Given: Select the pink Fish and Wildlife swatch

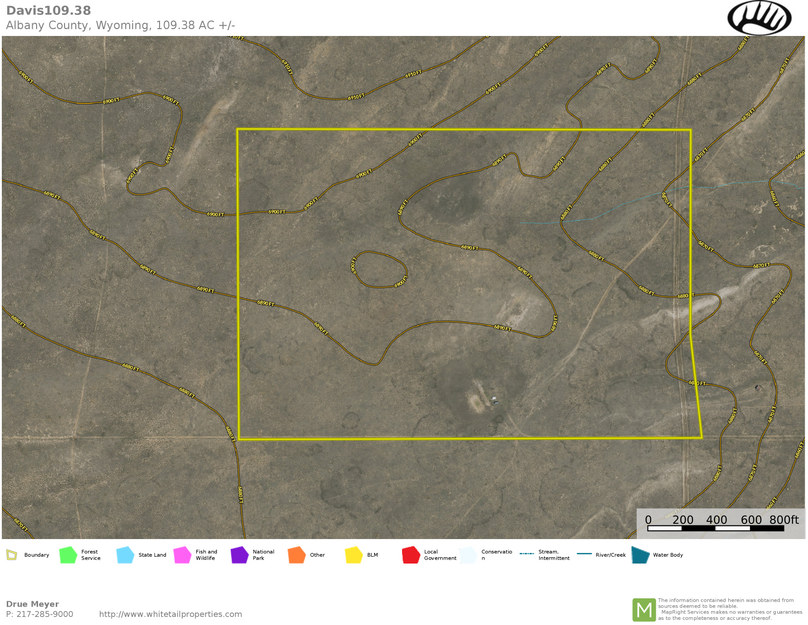Looking at the screenshot, I should coord(182,555).
